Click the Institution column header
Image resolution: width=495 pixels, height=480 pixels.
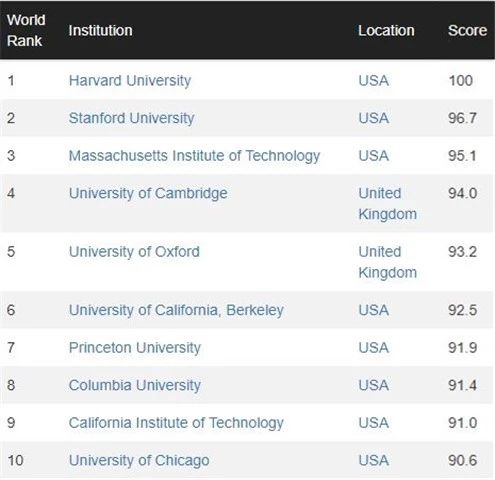click(x=100, y=31)
